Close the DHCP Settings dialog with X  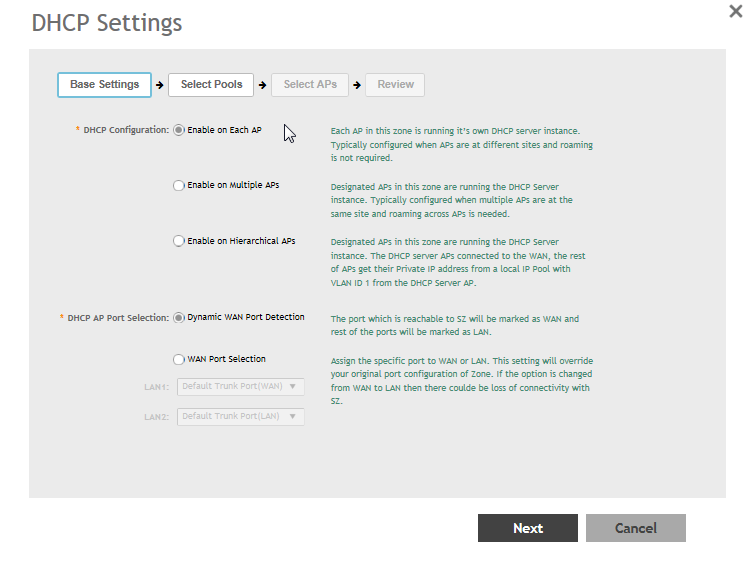(x=735, y=10)
